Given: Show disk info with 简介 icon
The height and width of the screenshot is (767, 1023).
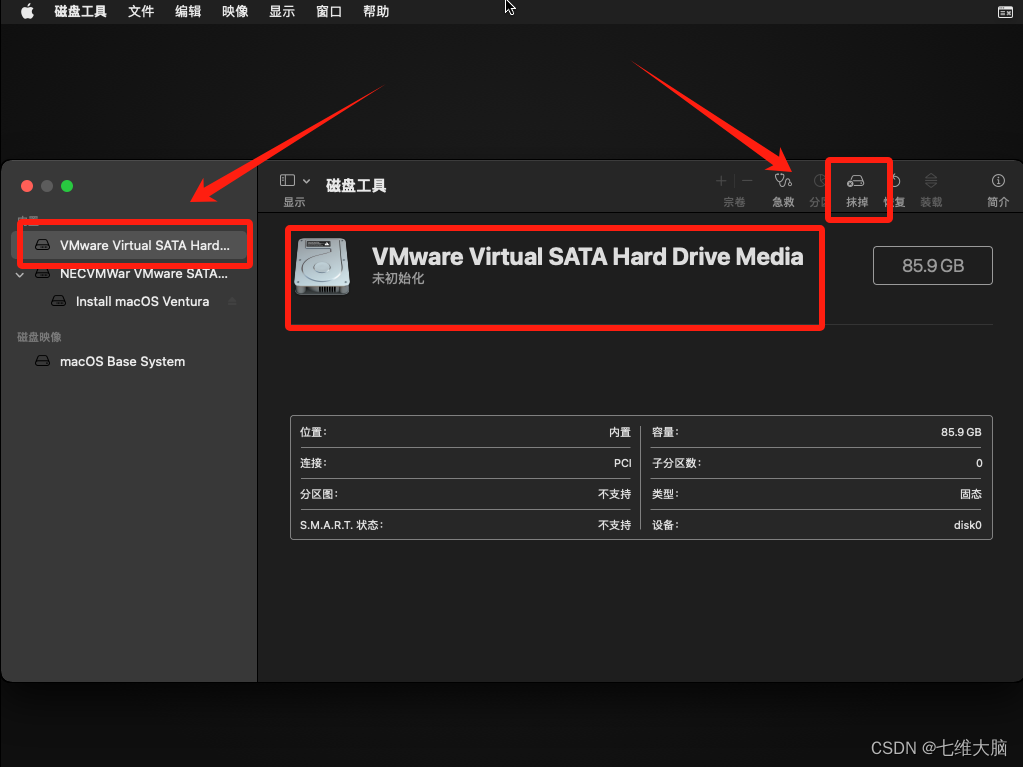Looking at the screenshot, I should pos(998,181).
